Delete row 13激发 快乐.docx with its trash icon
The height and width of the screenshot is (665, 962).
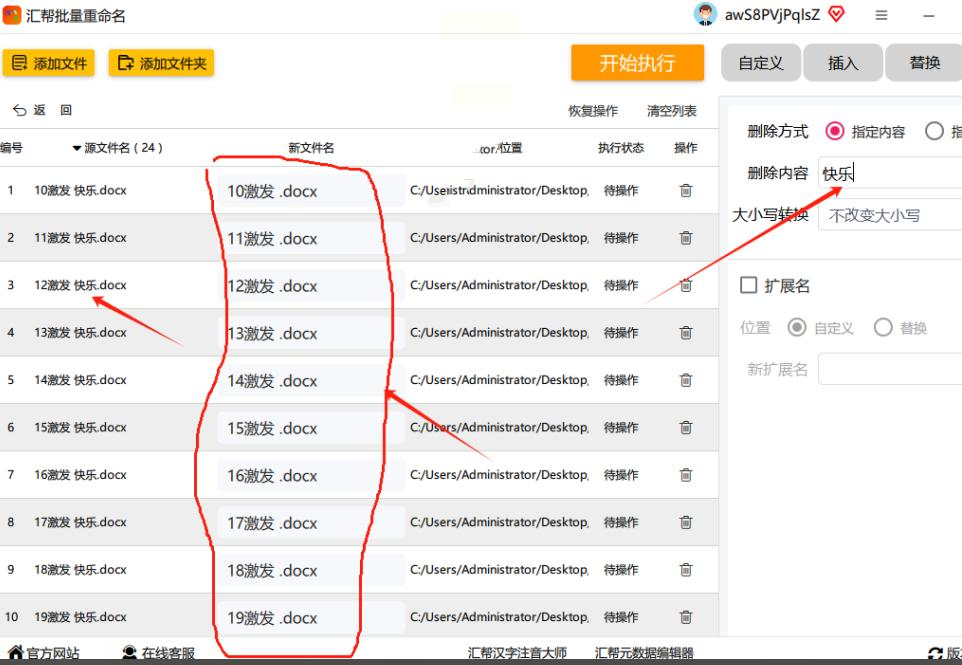click(686, 332)
